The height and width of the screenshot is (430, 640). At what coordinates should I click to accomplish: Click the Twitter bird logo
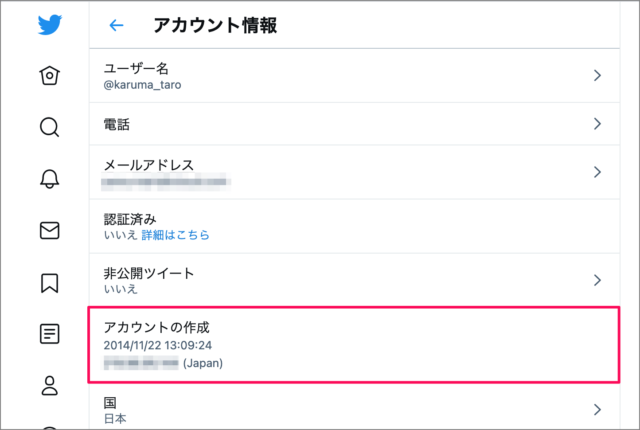tap(49, 25)
